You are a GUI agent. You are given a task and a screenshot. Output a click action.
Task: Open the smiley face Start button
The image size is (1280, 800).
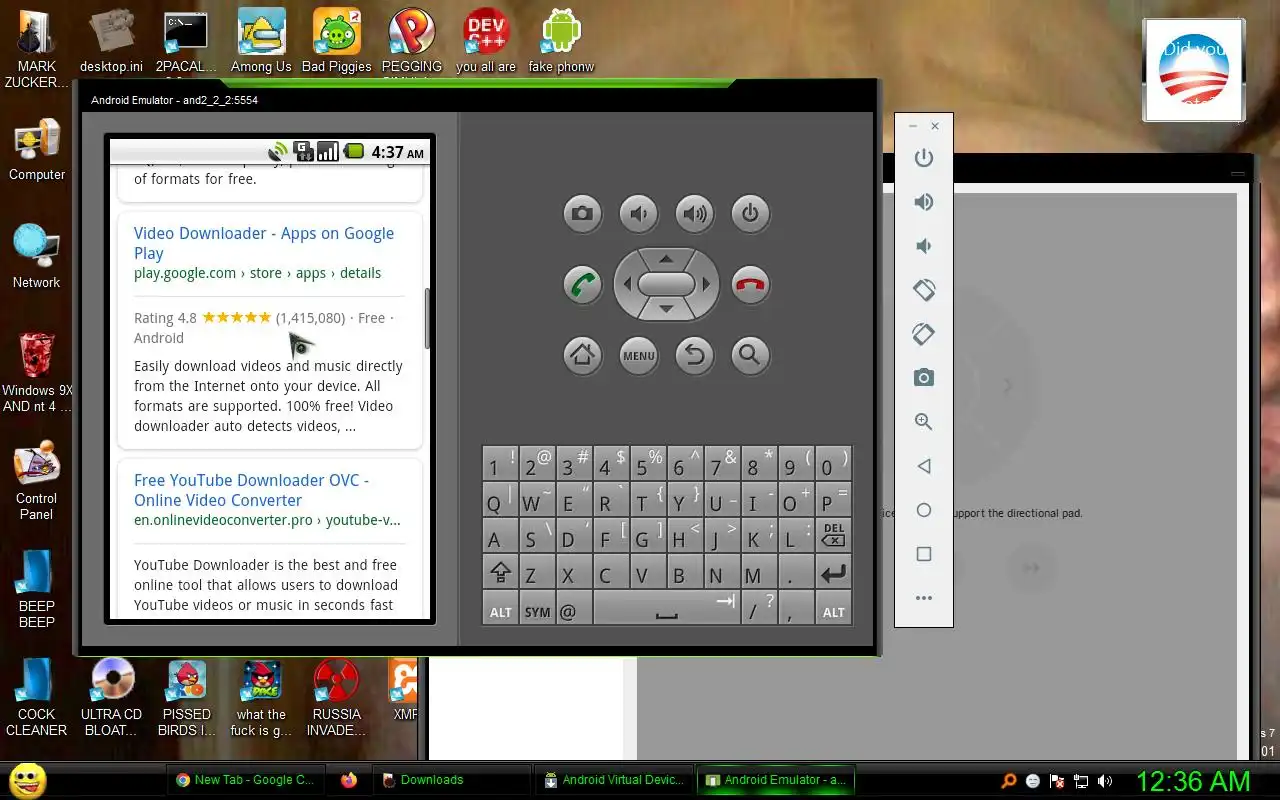[x=27, y=780]
